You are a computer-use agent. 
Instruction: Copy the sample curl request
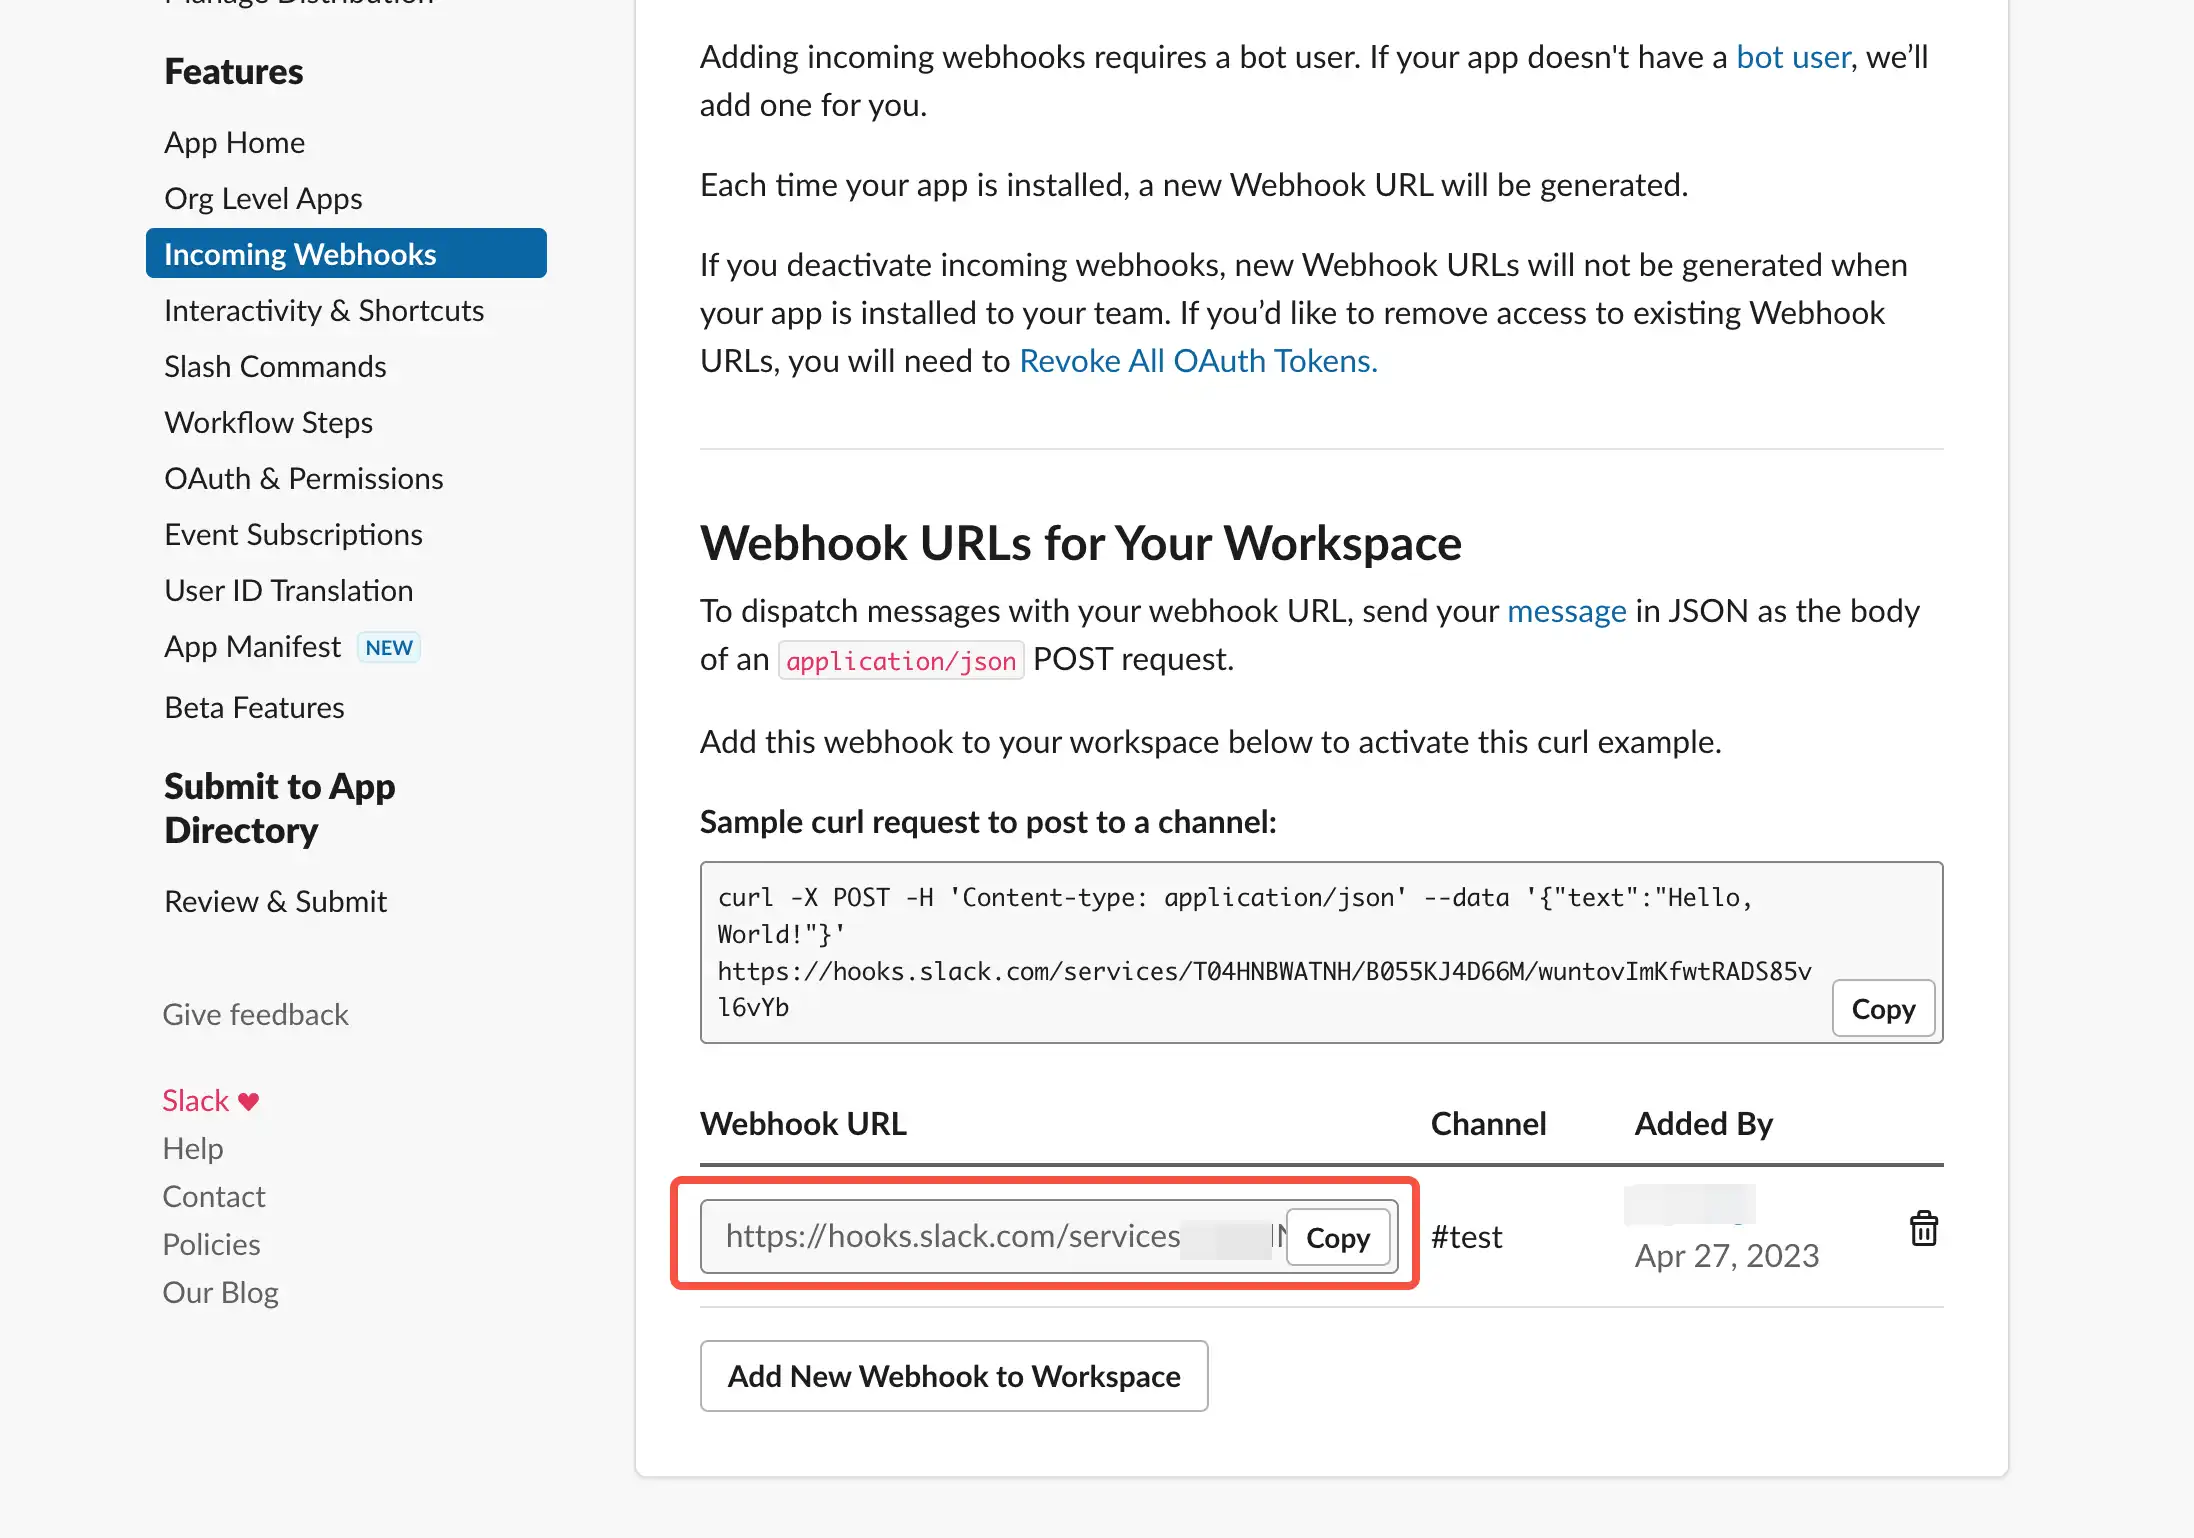click(x=1883, y=1008)
